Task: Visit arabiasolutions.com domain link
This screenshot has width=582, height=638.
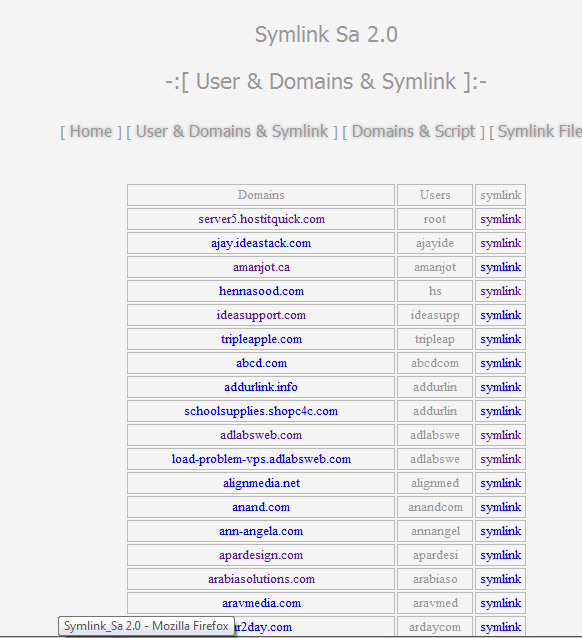Action: tap(261, 579)
